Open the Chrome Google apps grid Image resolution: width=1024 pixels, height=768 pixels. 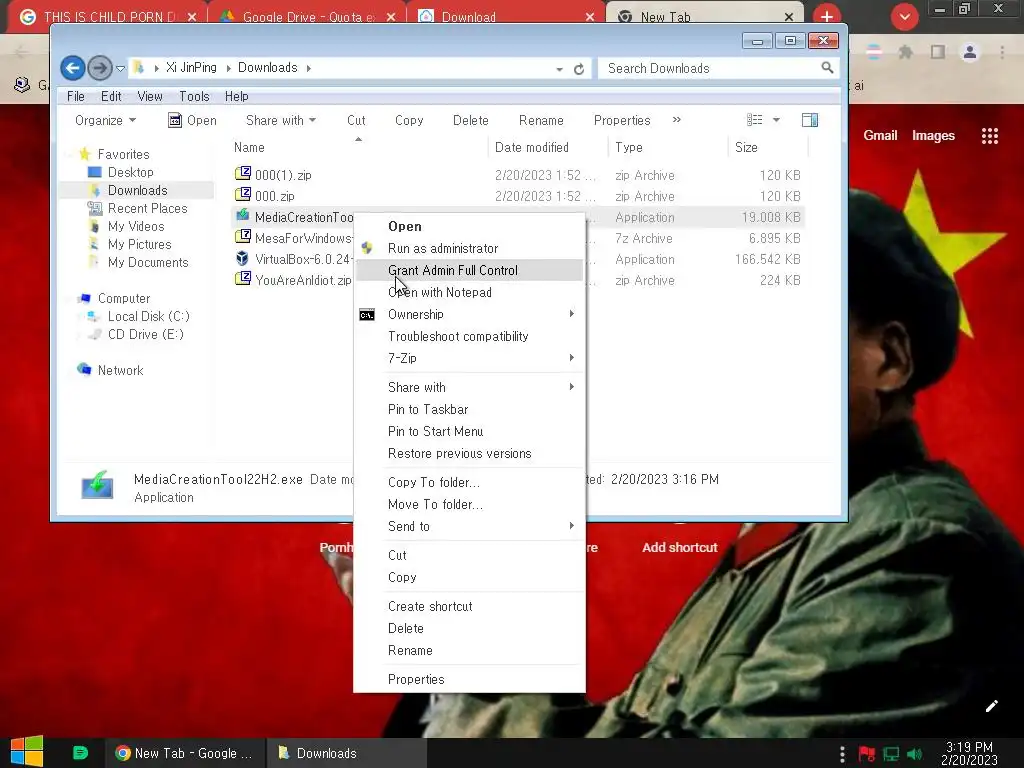click(989, 136)
